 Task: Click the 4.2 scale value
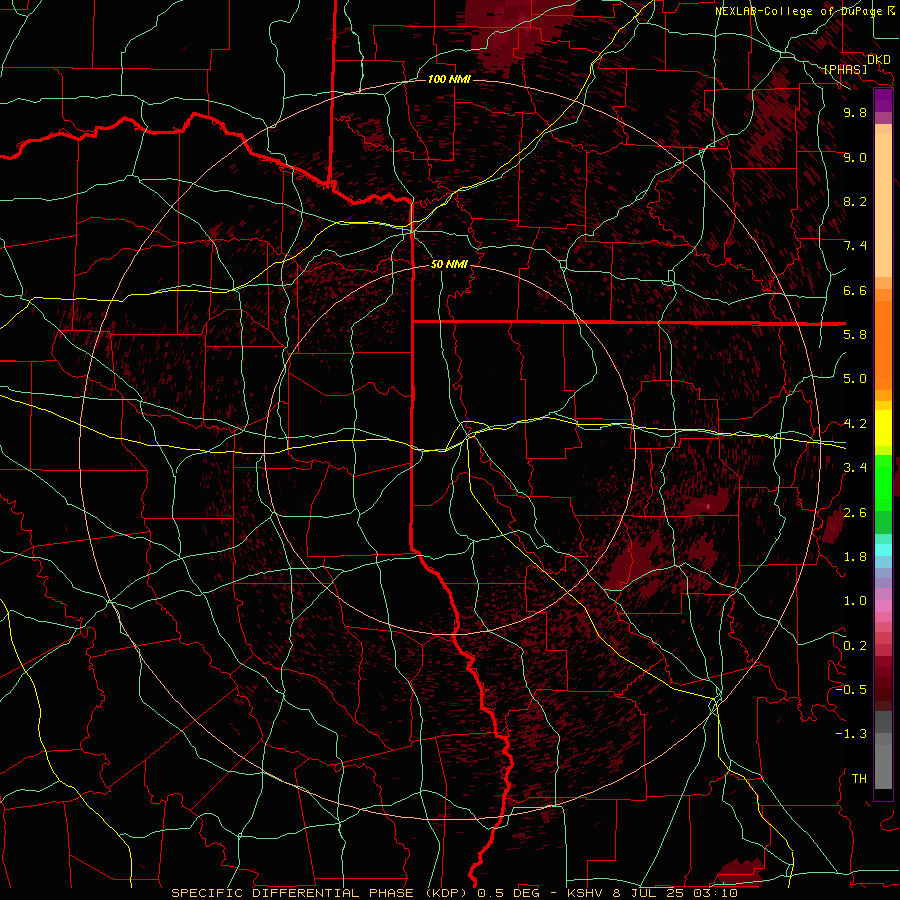(x=855, y=424)
